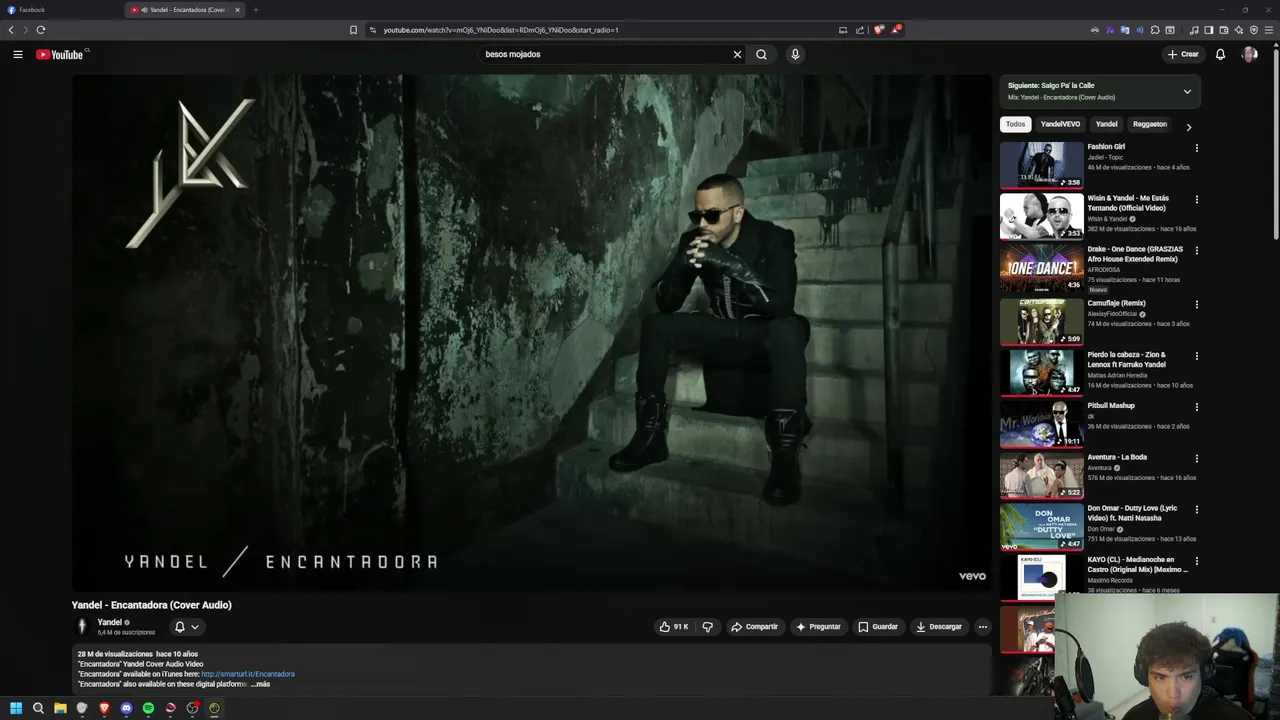Save the video with Guardar
Image resolution: width=1280 pixels, height=720 pixels.
point(878,627)
